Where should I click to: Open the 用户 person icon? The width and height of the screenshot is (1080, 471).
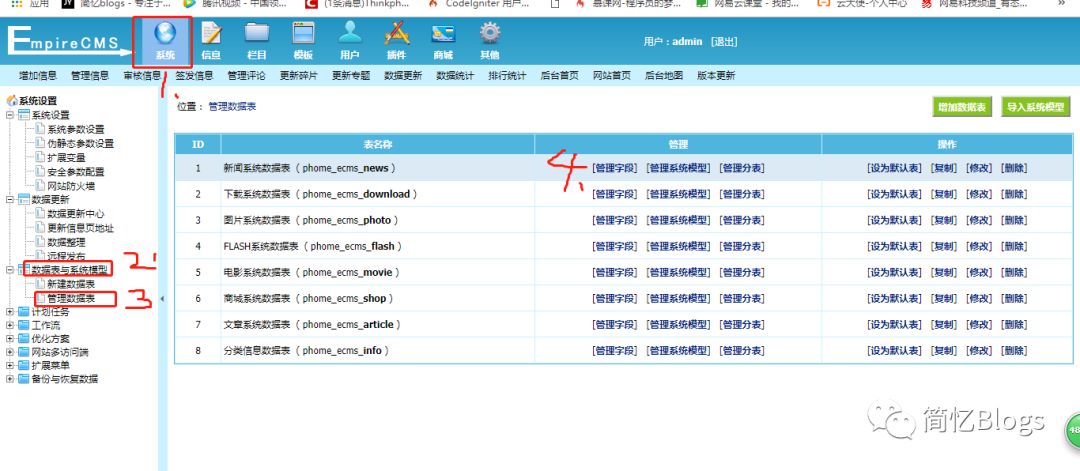[349, 38]
